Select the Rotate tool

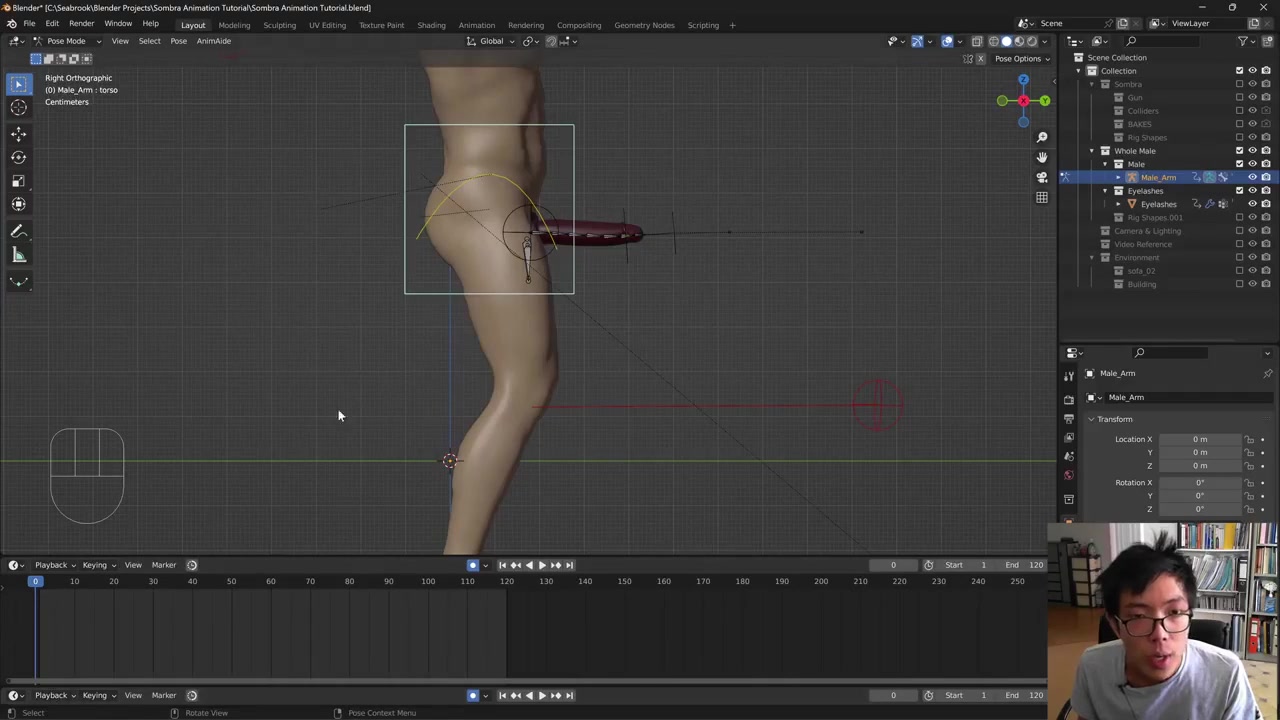[18, 157]
